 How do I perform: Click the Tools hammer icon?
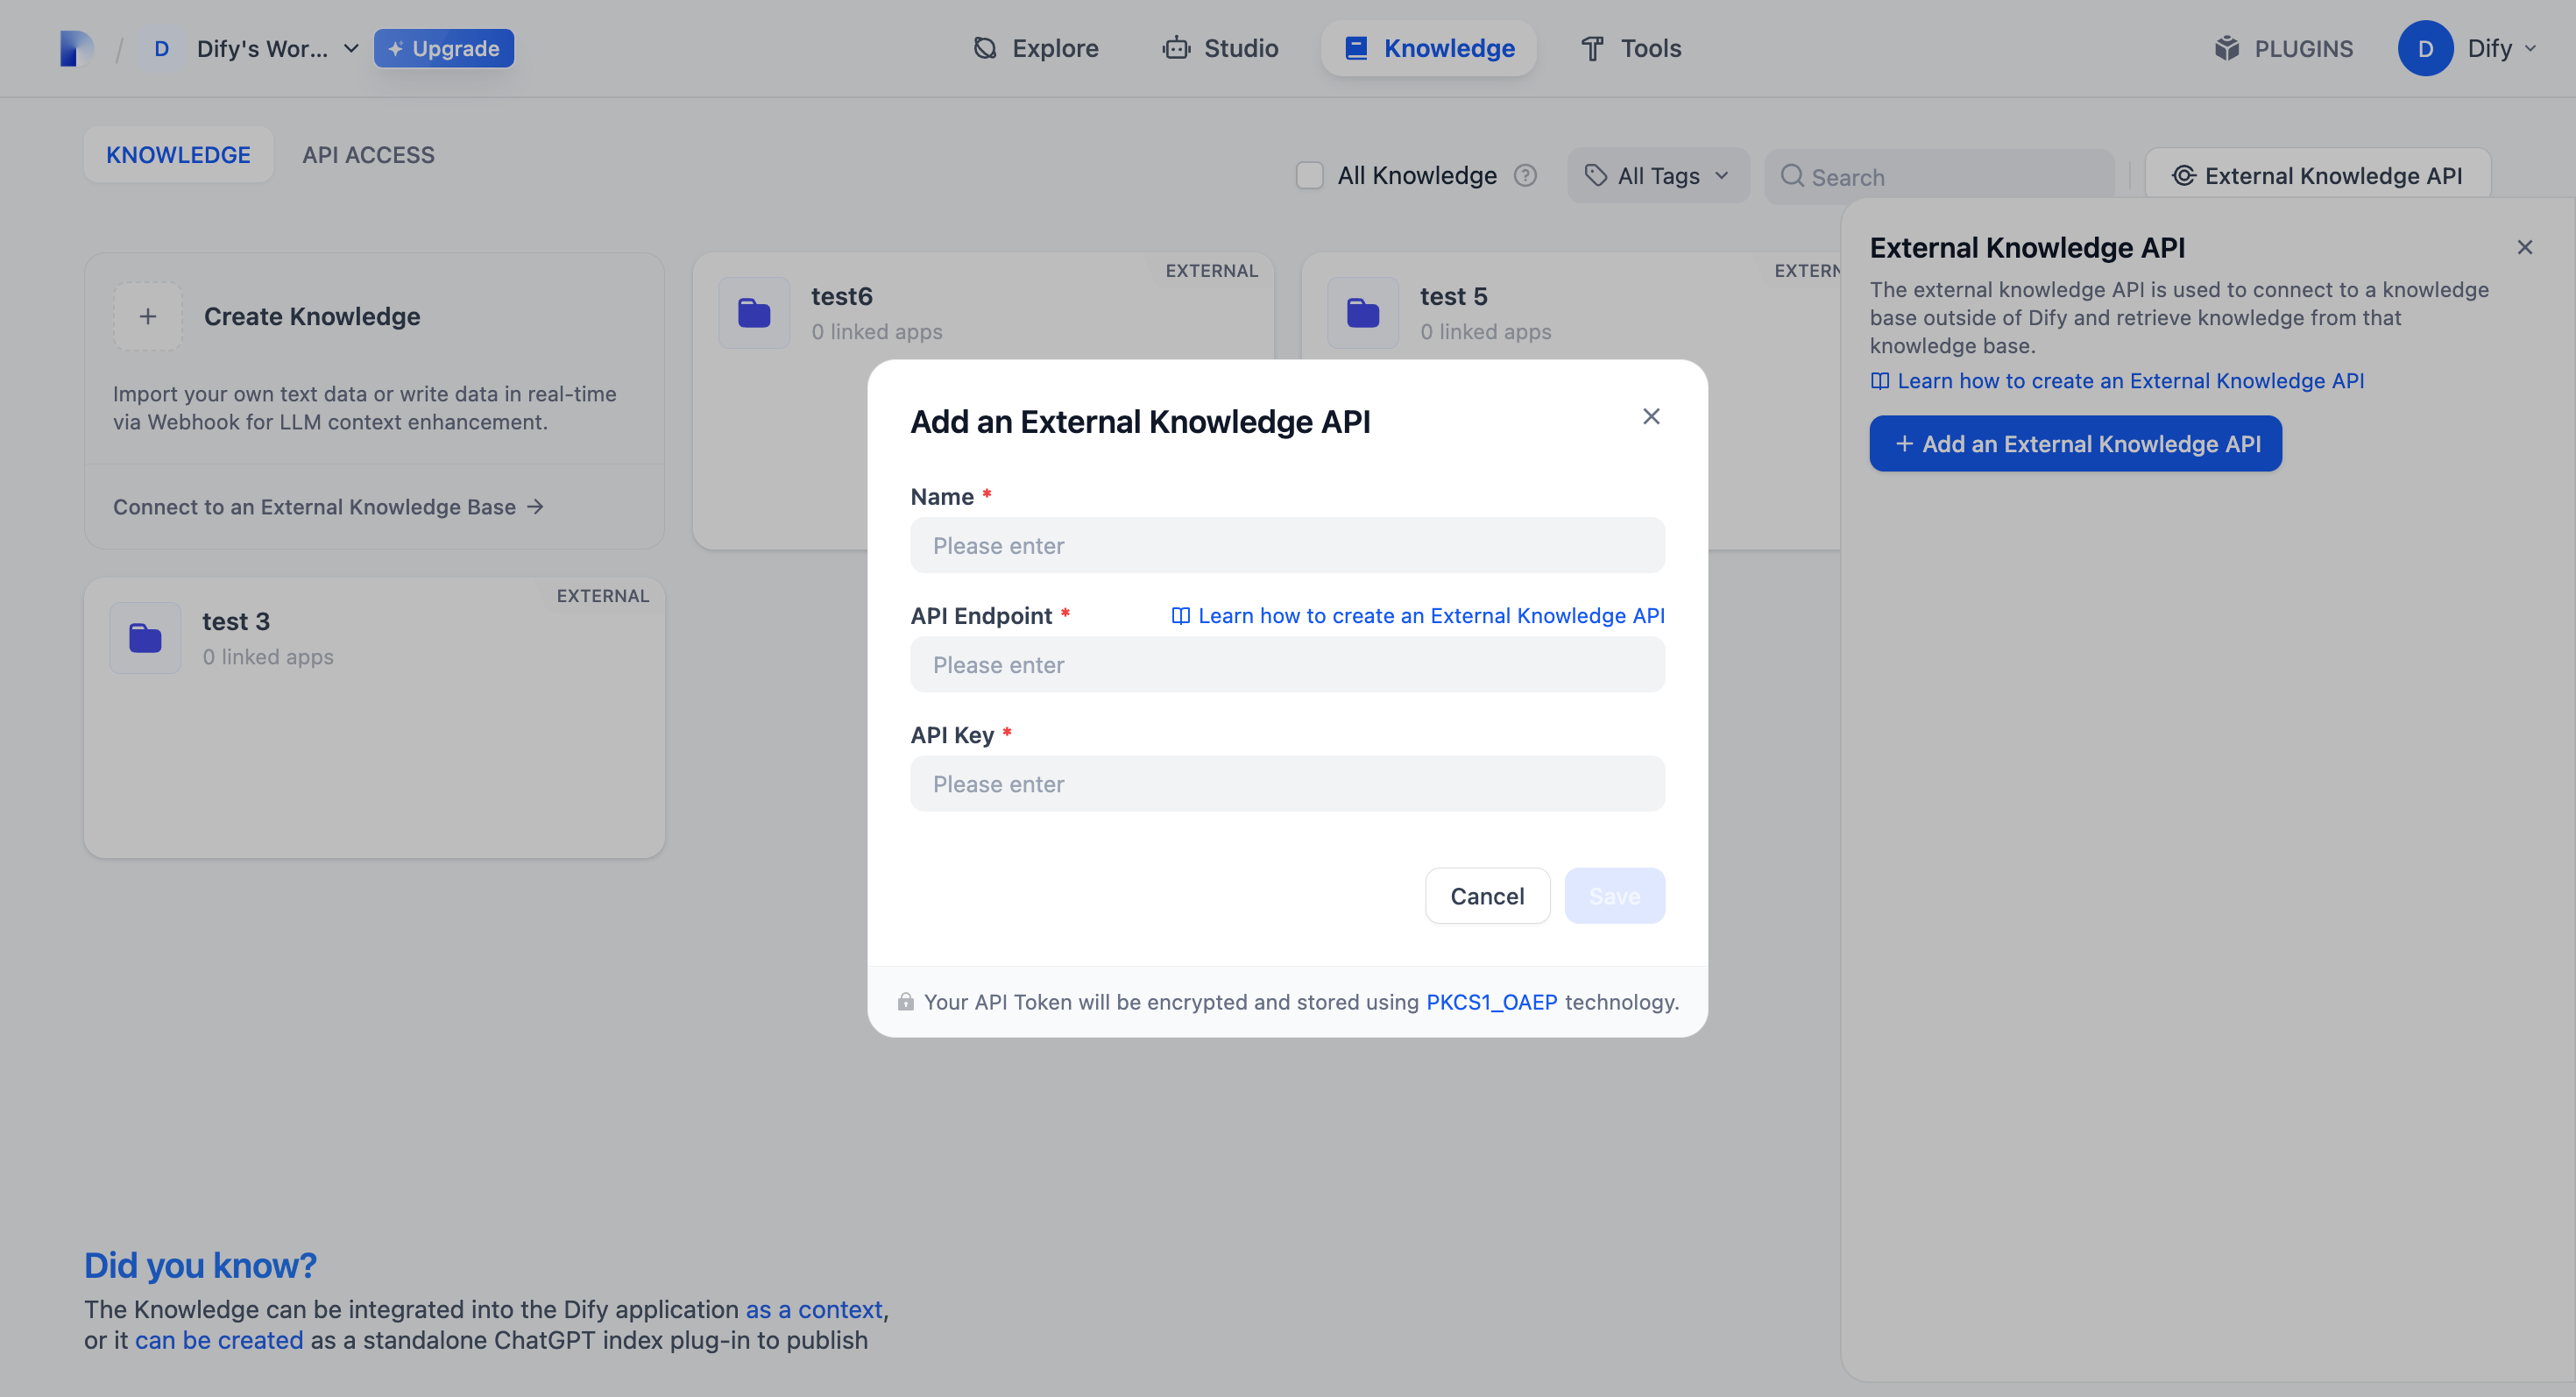coord(1592,48)
